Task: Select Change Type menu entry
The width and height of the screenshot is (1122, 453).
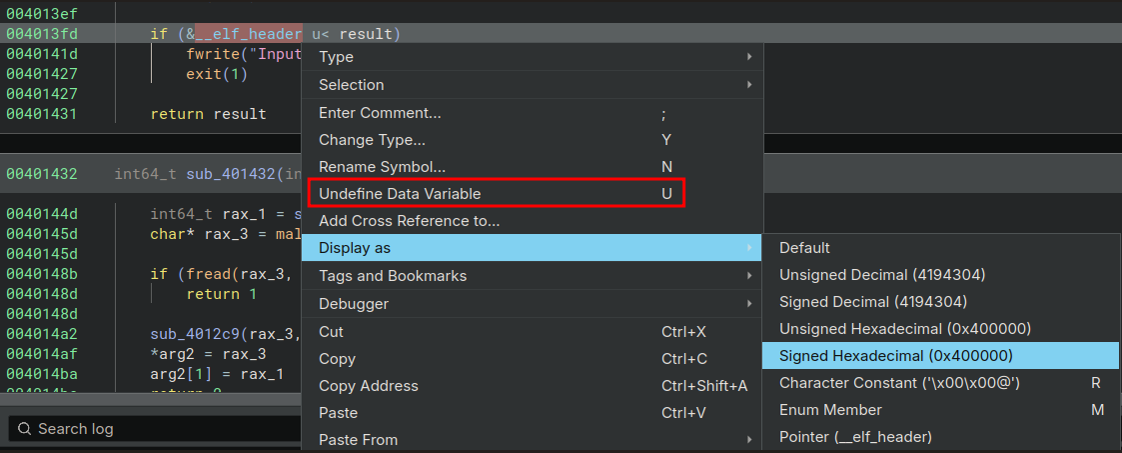Action: 372,140
